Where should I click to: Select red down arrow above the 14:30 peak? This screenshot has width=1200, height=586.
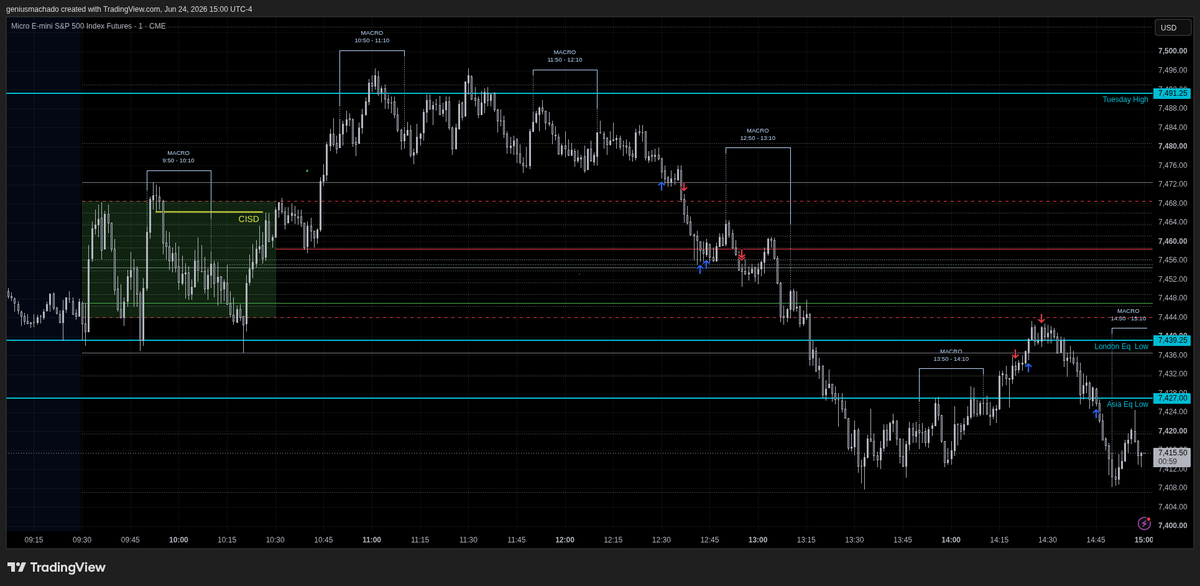1041,319
